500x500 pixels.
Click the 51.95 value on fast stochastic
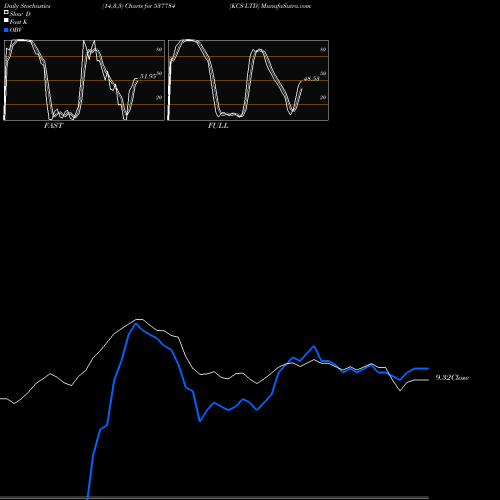click(148, 76)
